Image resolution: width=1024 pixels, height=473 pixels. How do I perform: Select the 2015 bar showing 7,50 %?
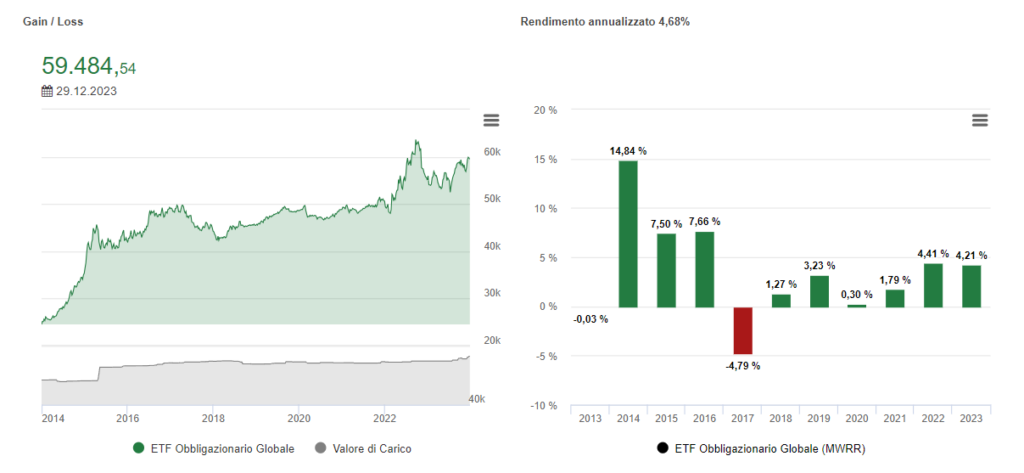[x=666, y=270]
